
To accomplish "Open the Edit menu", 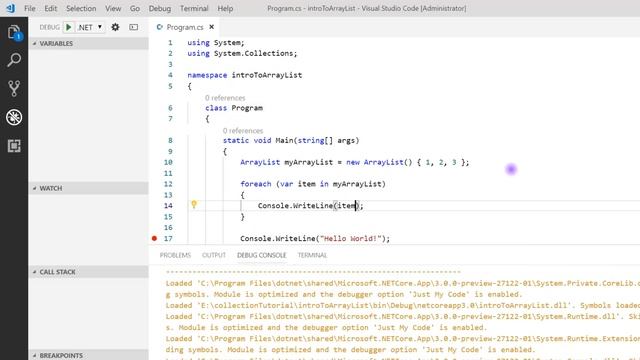I will pyautogui.click(x=51, y=8).
